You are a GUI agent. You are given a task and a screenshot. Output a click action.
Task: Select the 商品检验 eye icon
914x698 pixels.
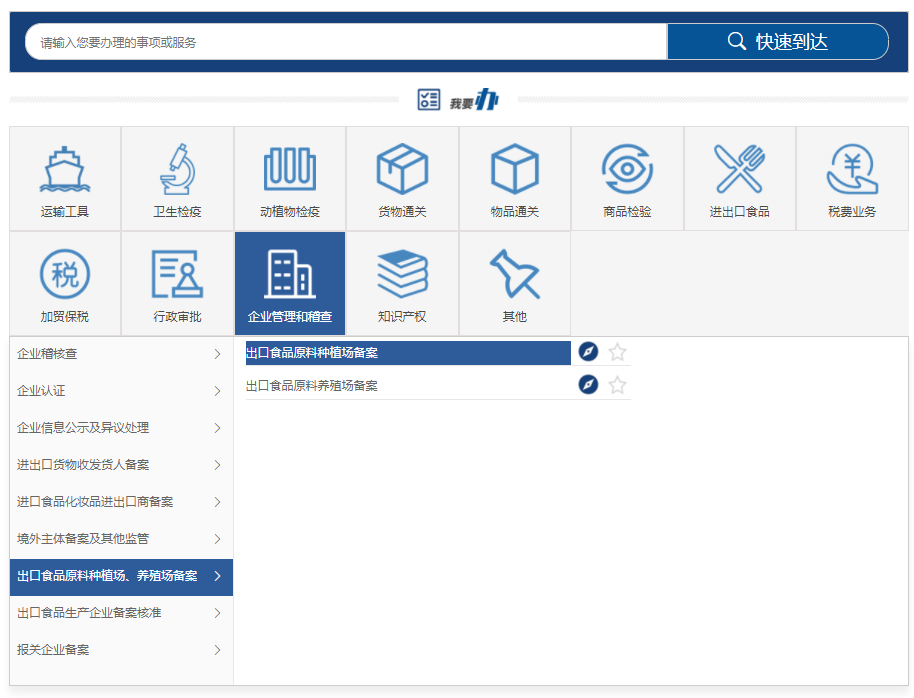tap(627, 170)
